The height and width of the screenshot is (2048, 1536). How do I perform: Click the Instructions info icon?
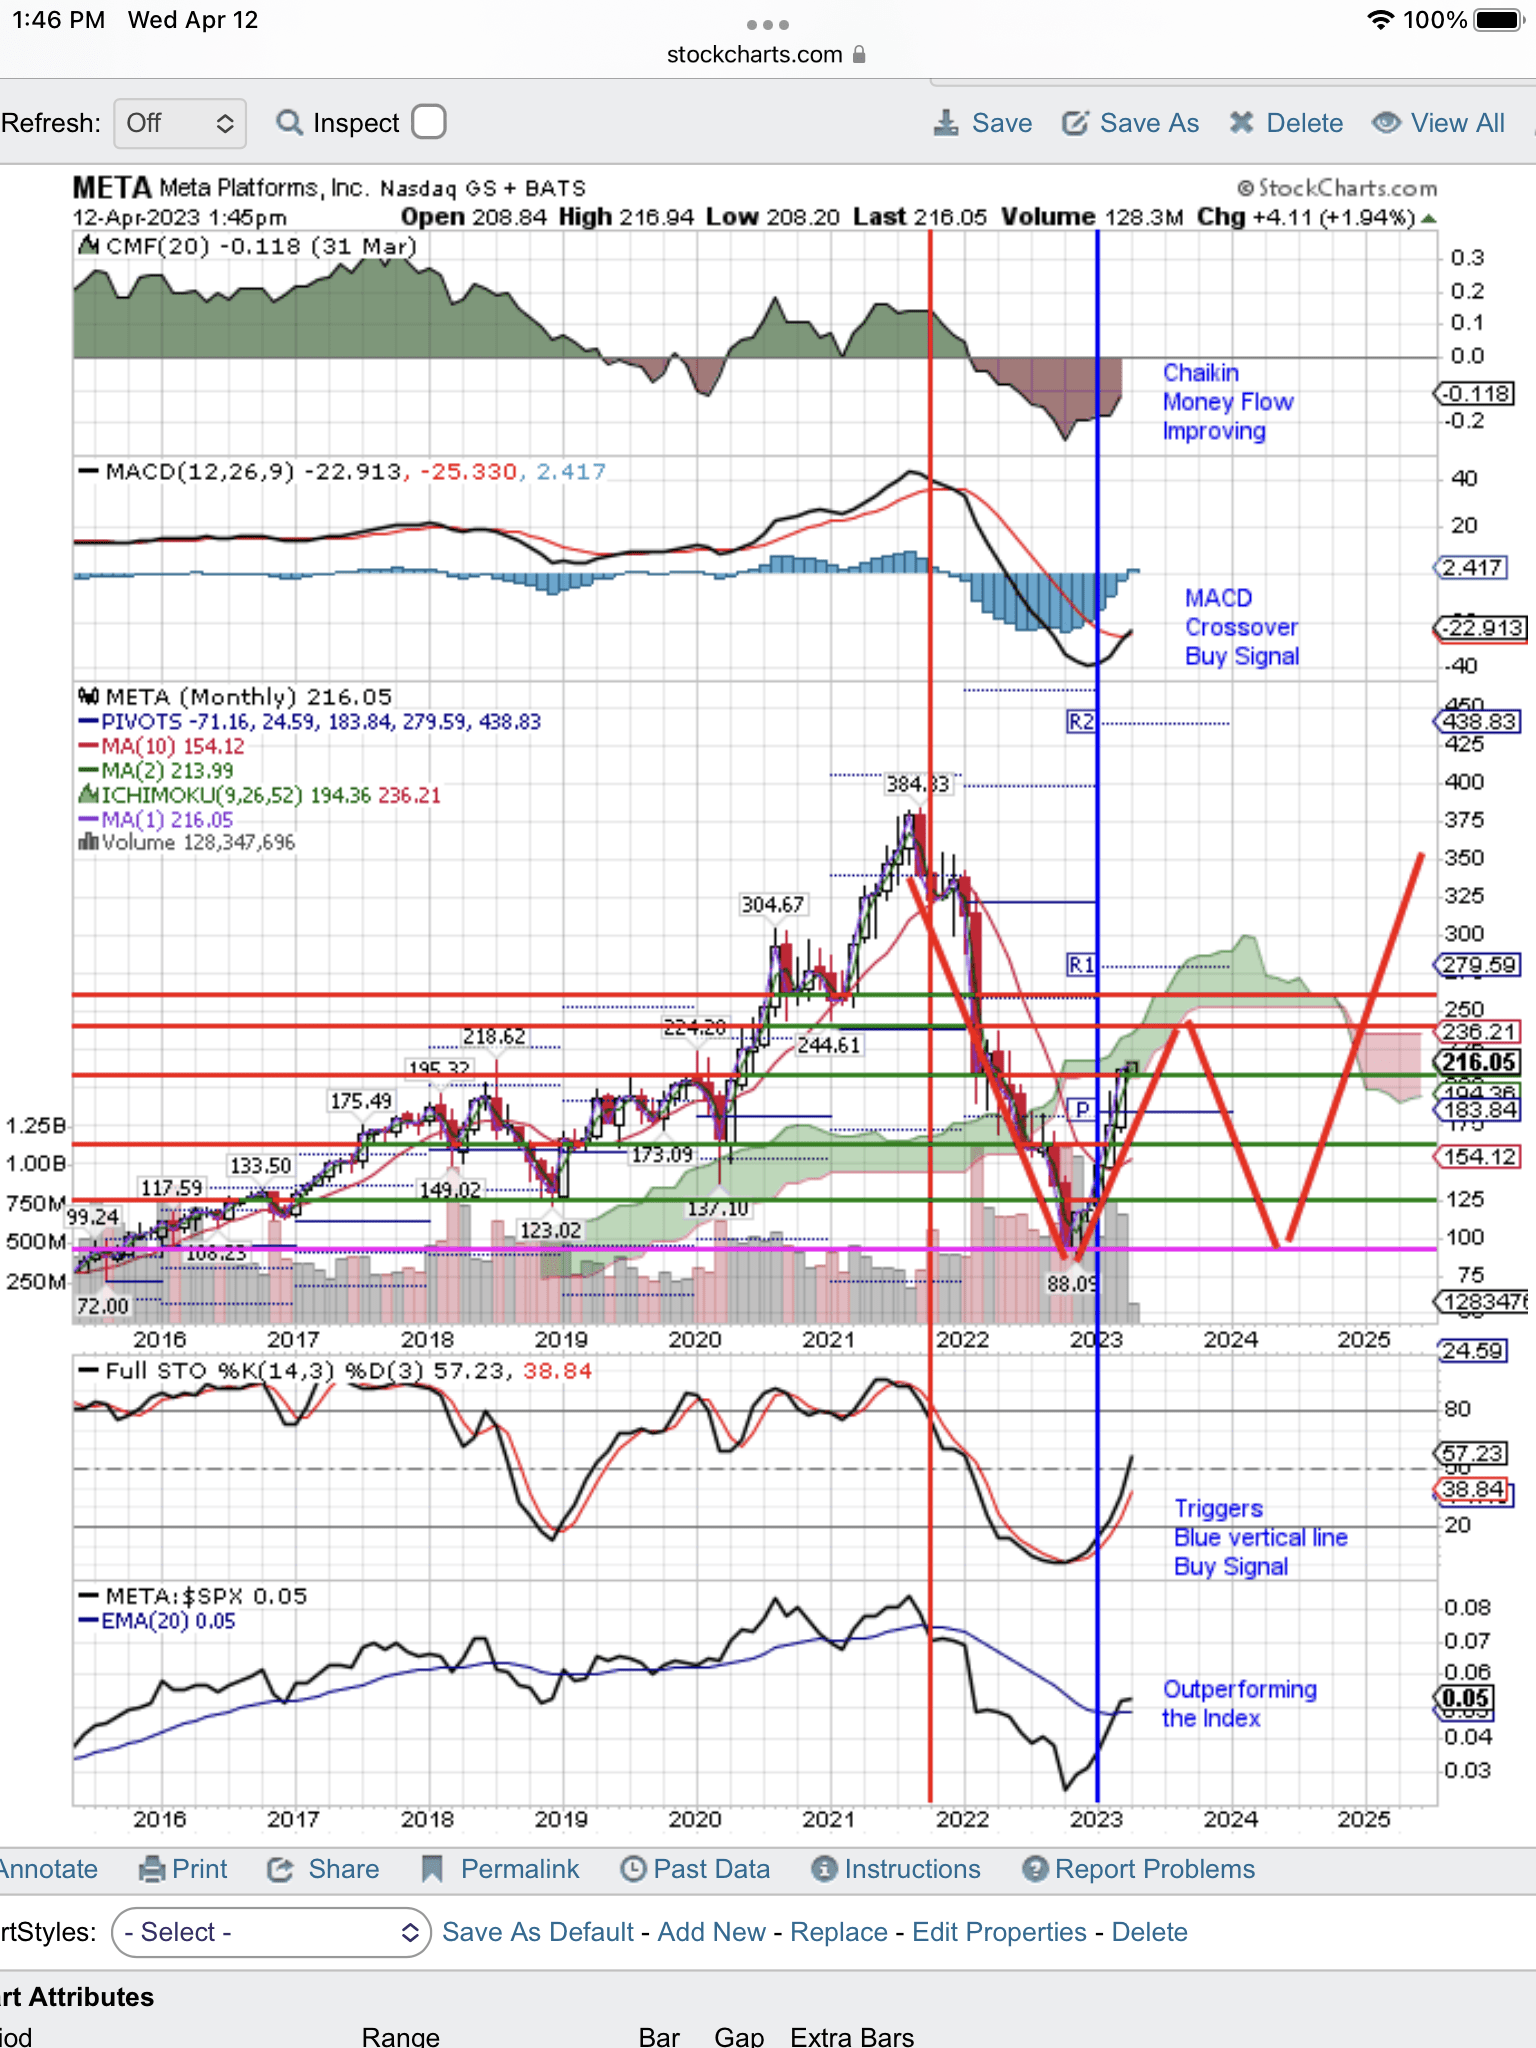tap(824, 1869)
